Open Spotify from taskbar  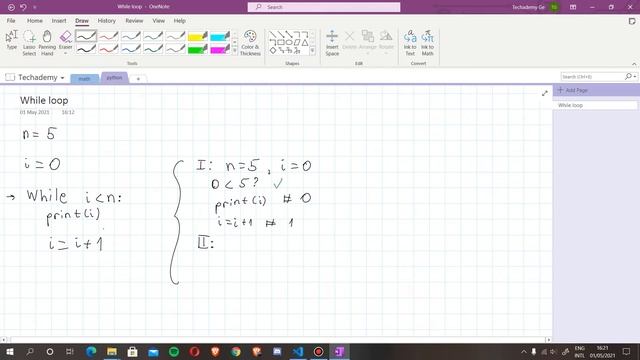click(174, 351)
